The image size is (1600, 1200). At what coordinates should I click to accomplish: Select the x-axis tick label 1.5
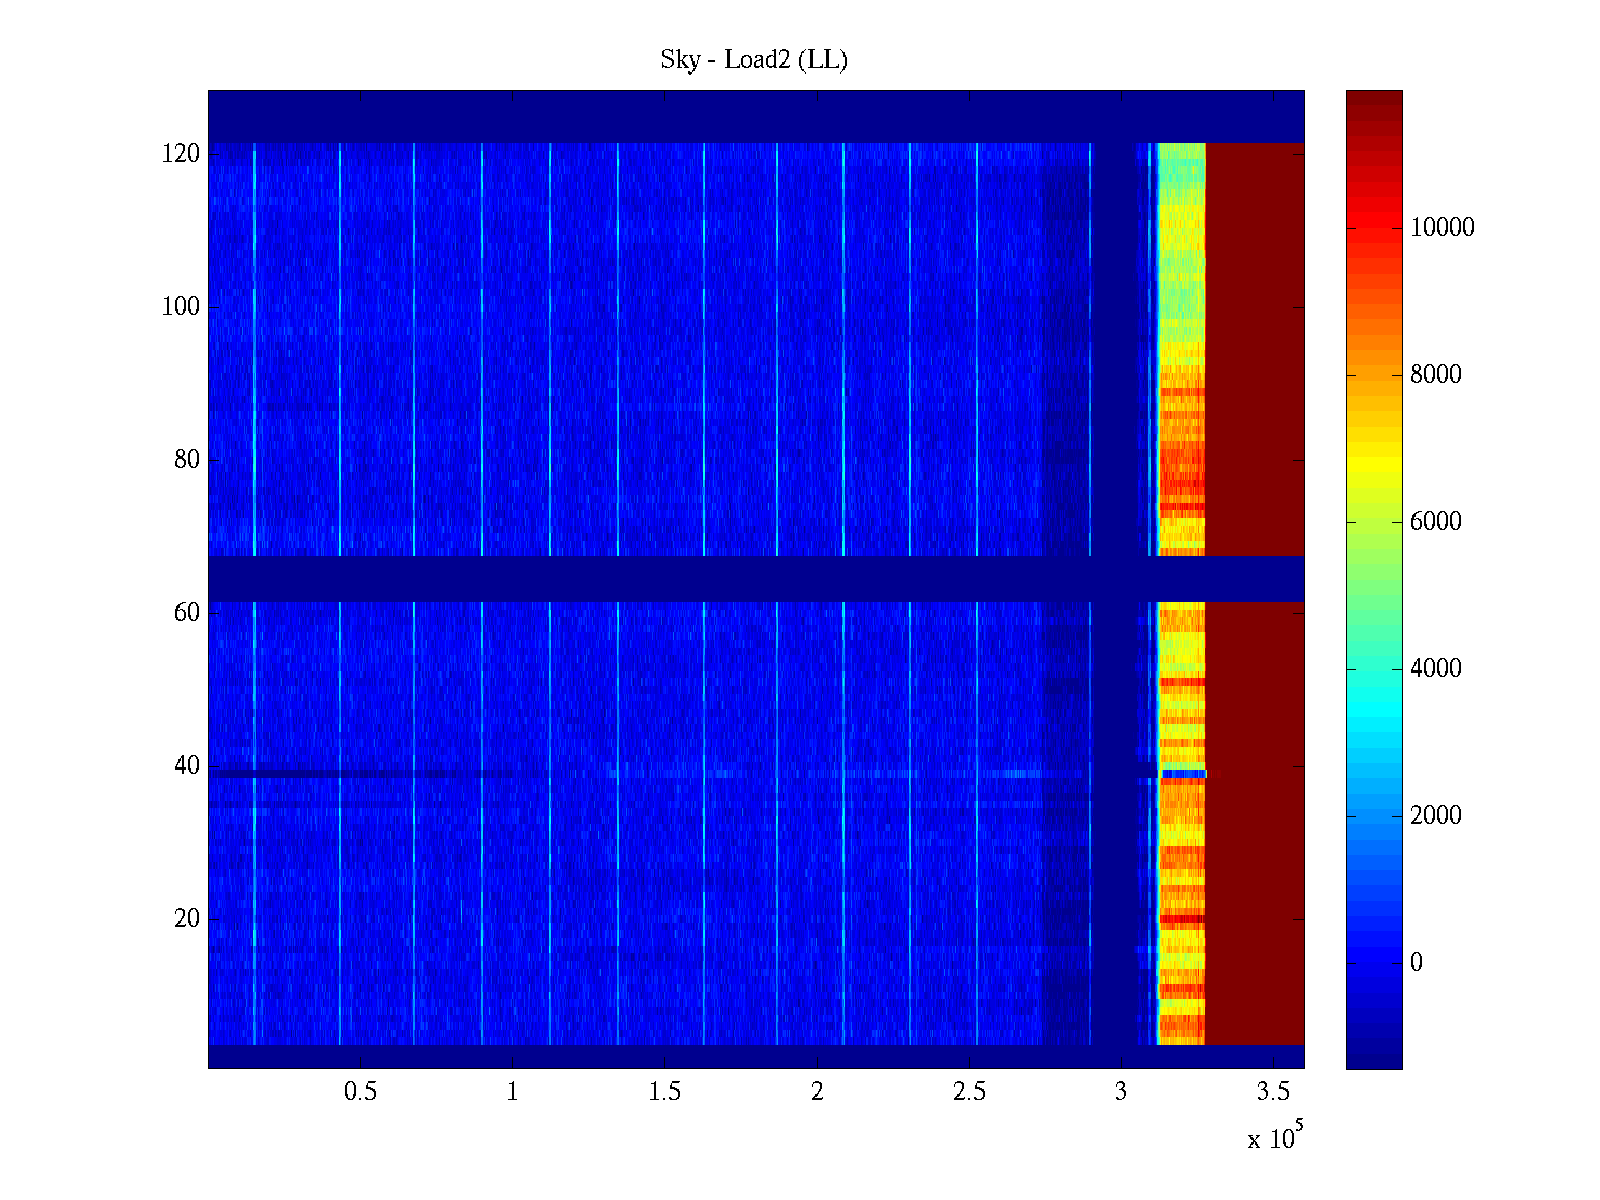coord(664,1092)
